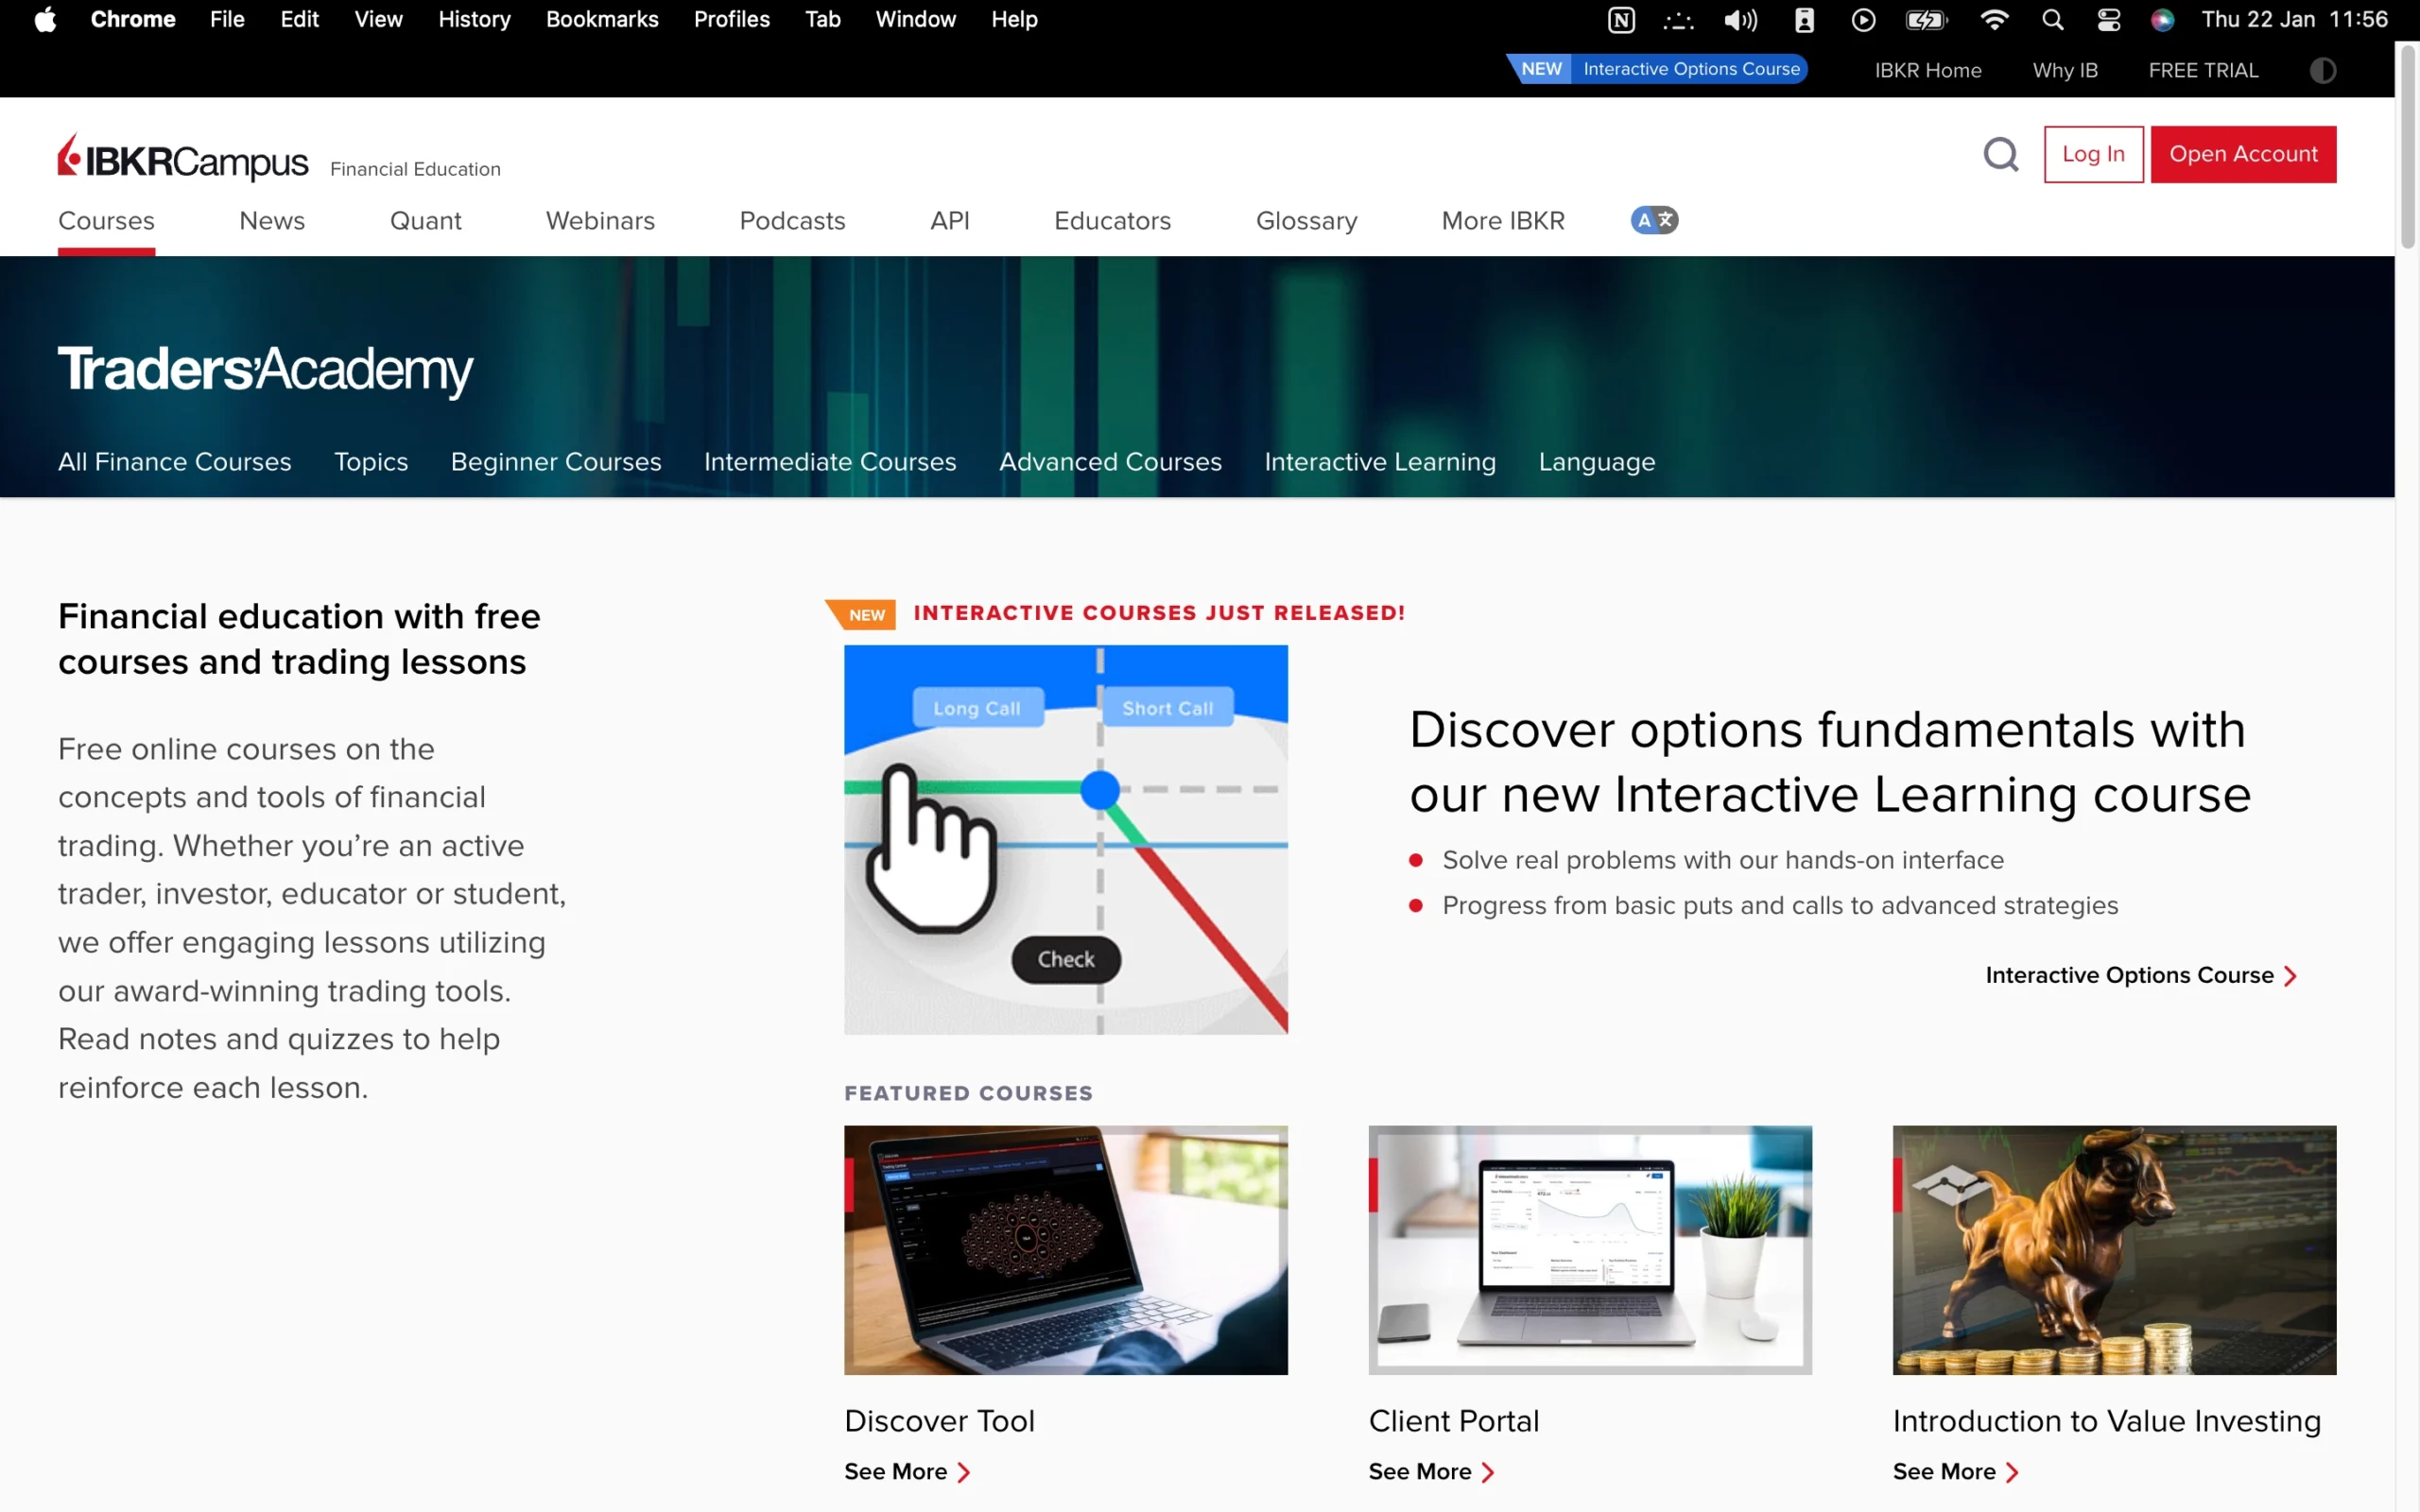Image resolution: width=2420 pixels, height=1512 pixels.
Task: Open the Language dropdown
Action: click(x=1596, y=461)
